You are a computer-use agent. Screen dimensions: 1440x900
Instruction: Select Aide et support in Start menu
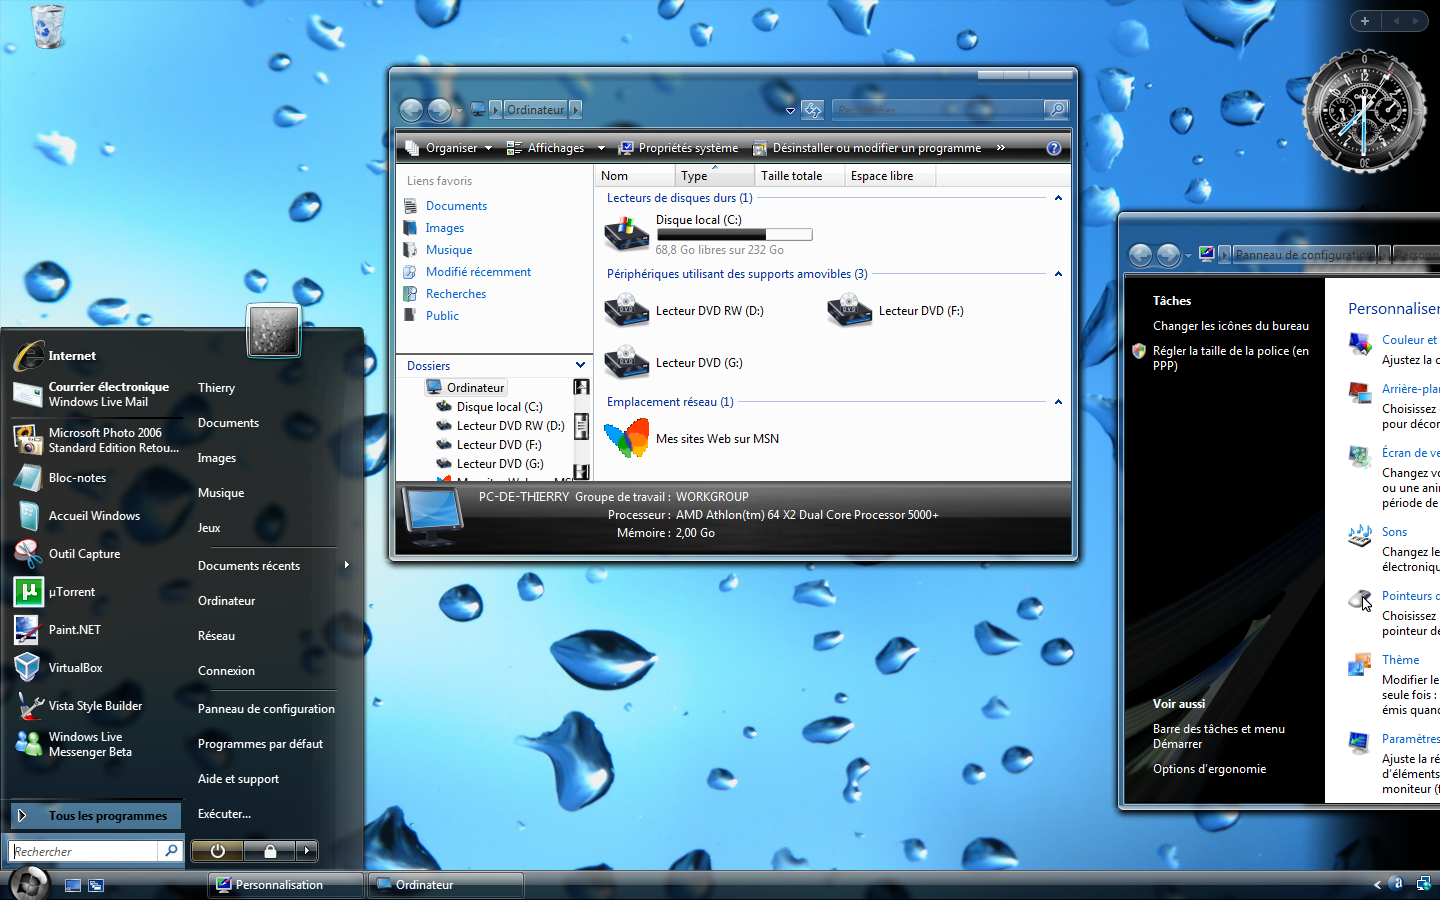(238, 779)
